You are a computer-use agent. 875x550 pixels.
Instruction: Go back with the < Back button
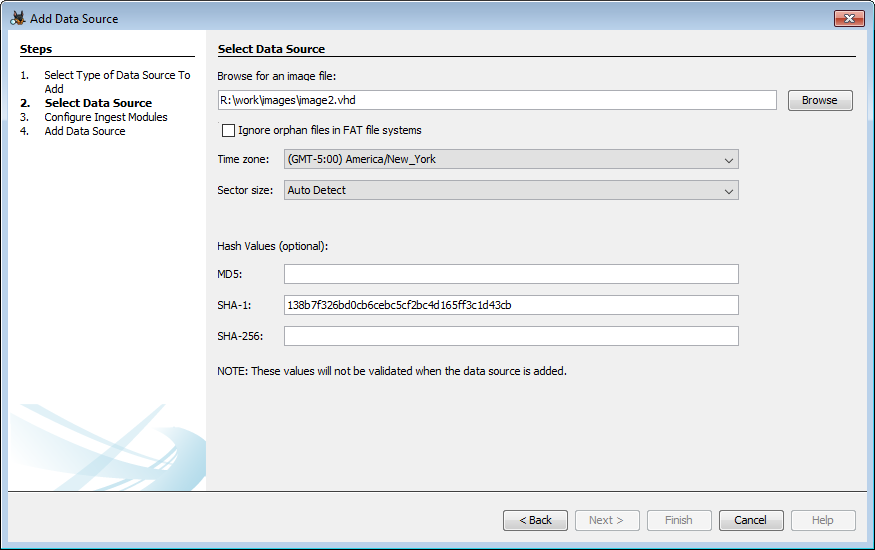(535, 520)
